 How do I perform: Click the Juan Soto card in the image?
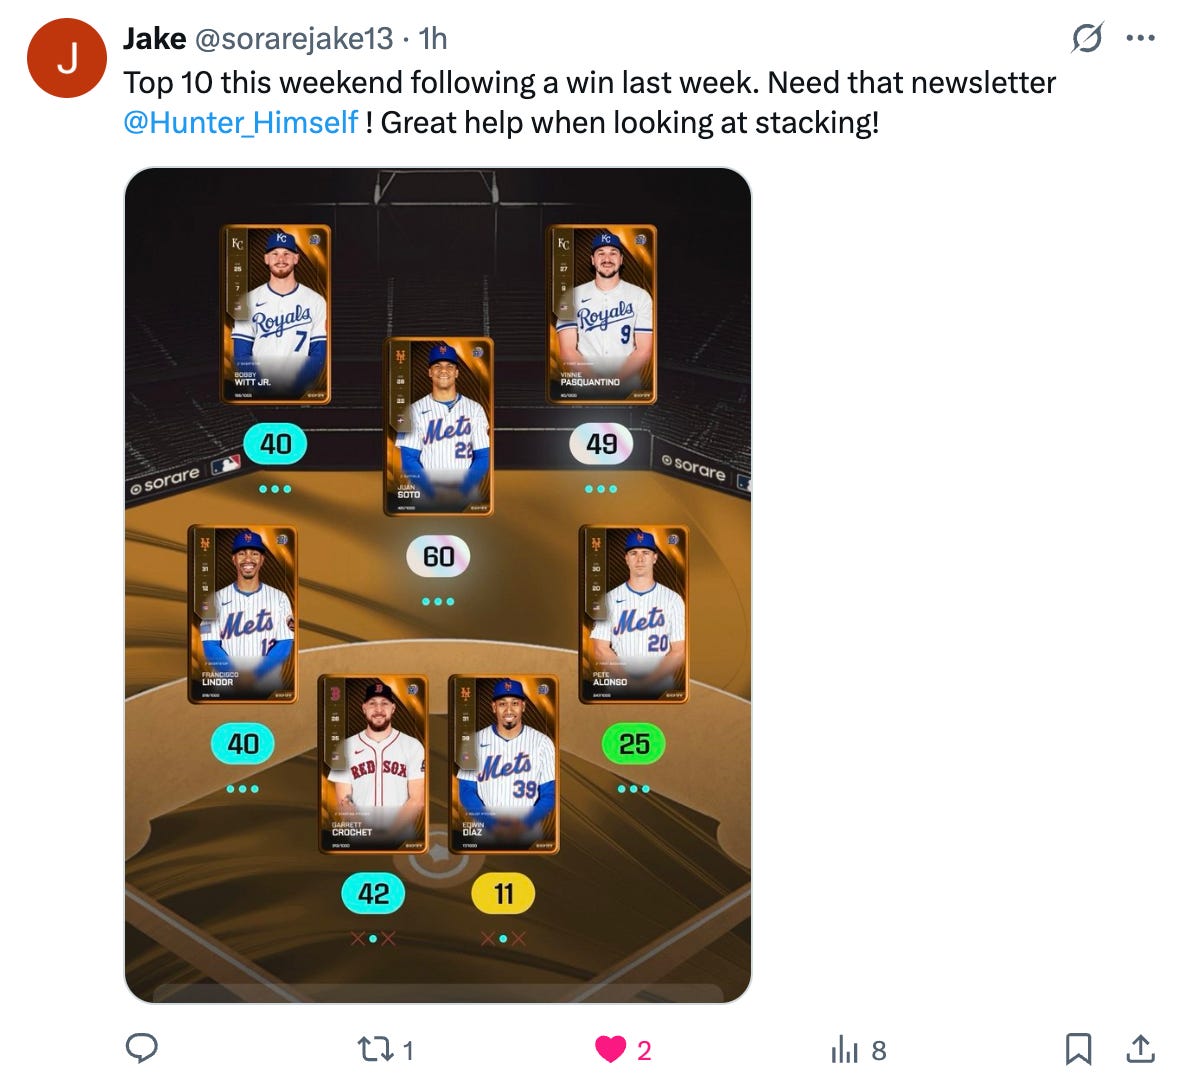(438, 427)
